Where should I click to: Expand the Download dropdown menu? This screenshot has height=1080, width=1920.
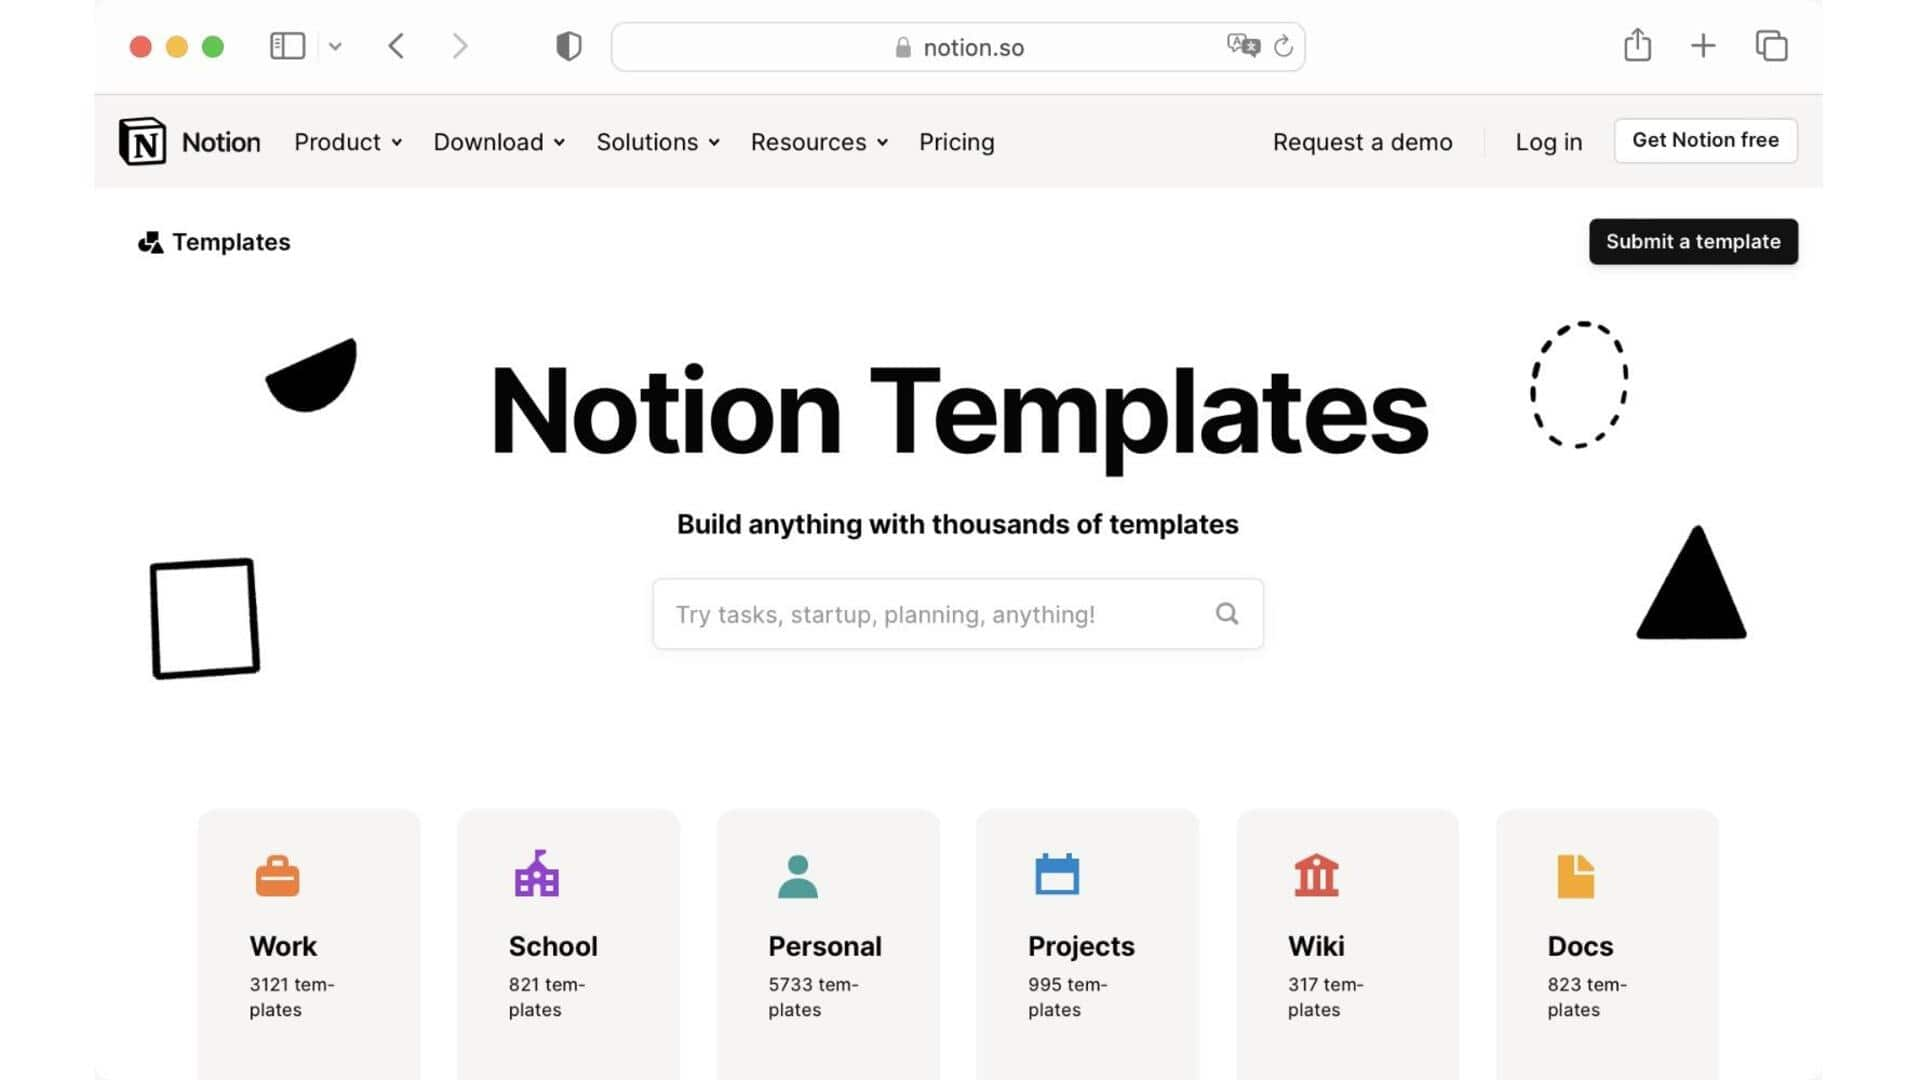(498, 141)
